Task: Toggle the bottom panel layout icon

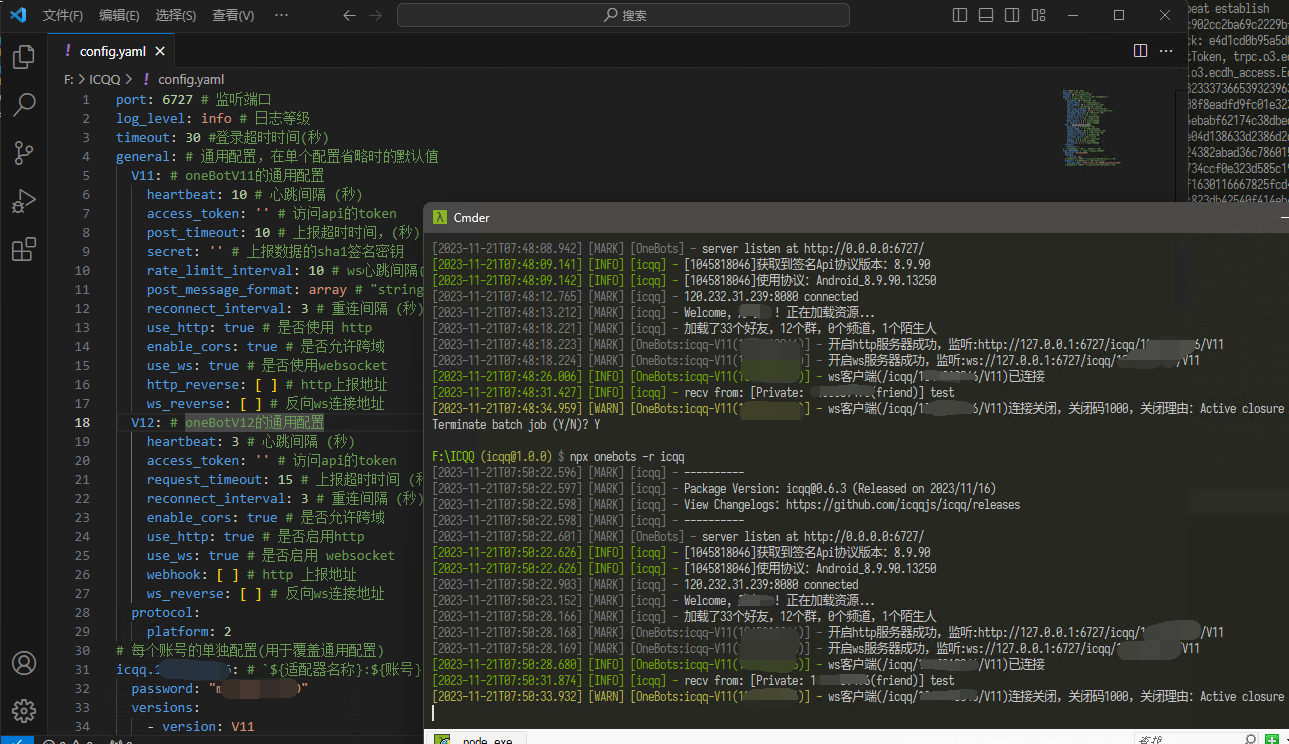Action: 986,15
